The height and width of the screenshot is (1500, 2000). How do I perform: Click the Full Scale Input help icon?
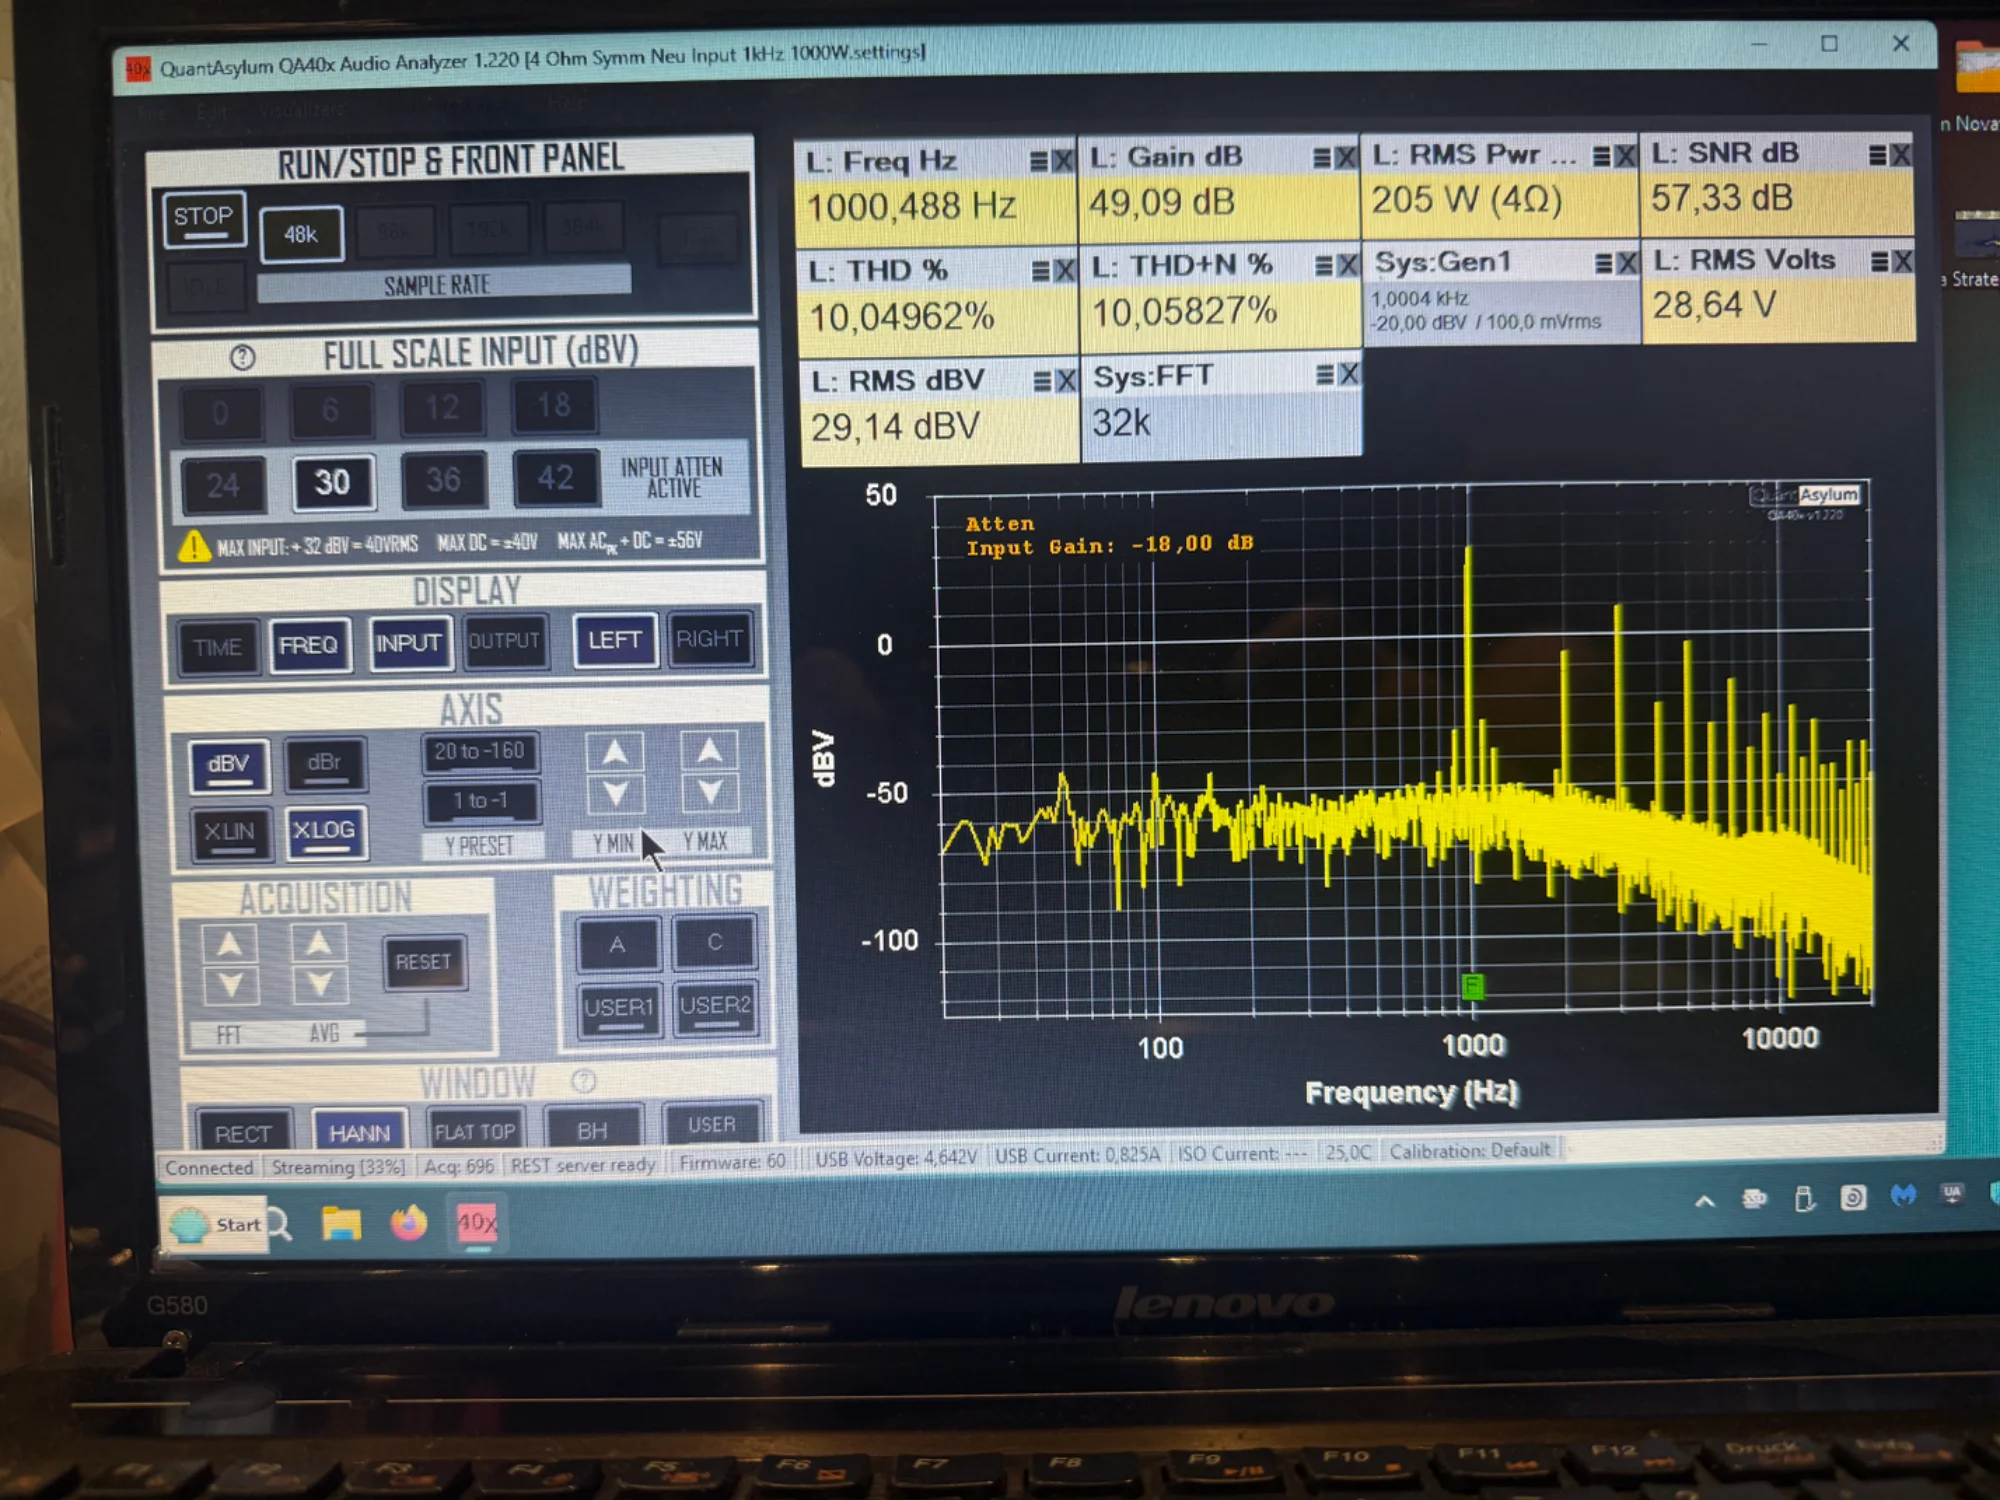[x=242, y=357]
